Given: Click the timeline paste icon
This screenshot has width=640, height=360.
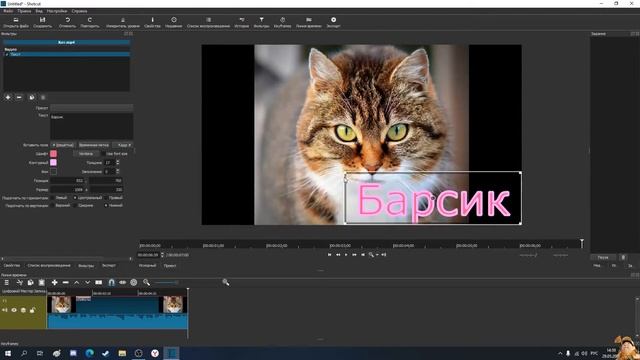Looking at the screenshot, I should click(x=42, y=282).
